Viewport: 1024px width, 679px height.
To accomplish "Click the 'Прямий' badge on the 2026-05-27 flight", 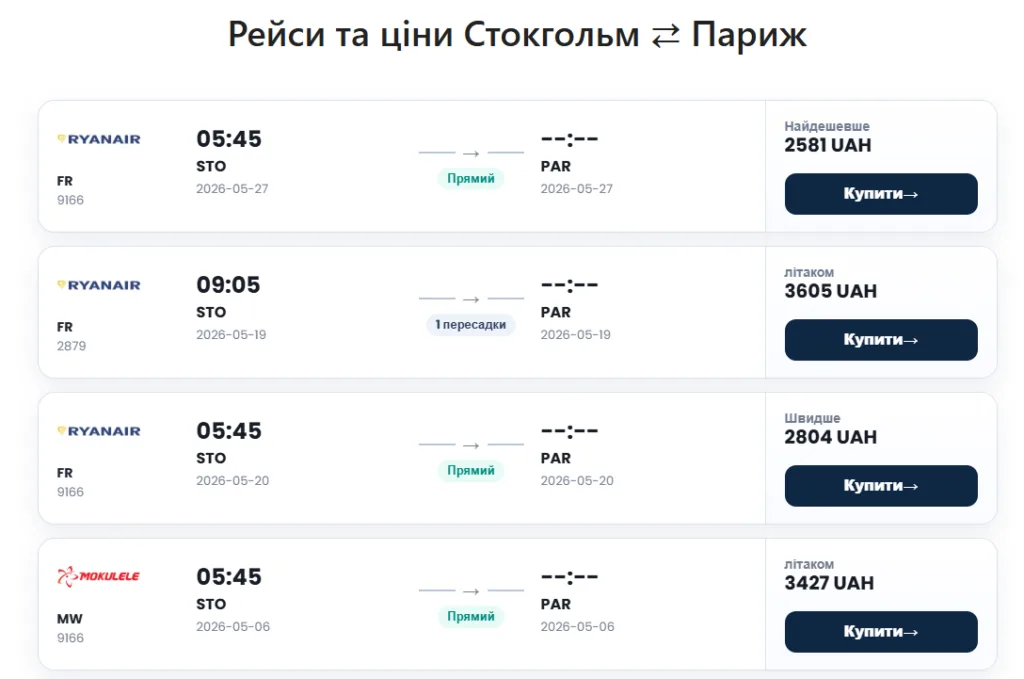I will (471, 179).
